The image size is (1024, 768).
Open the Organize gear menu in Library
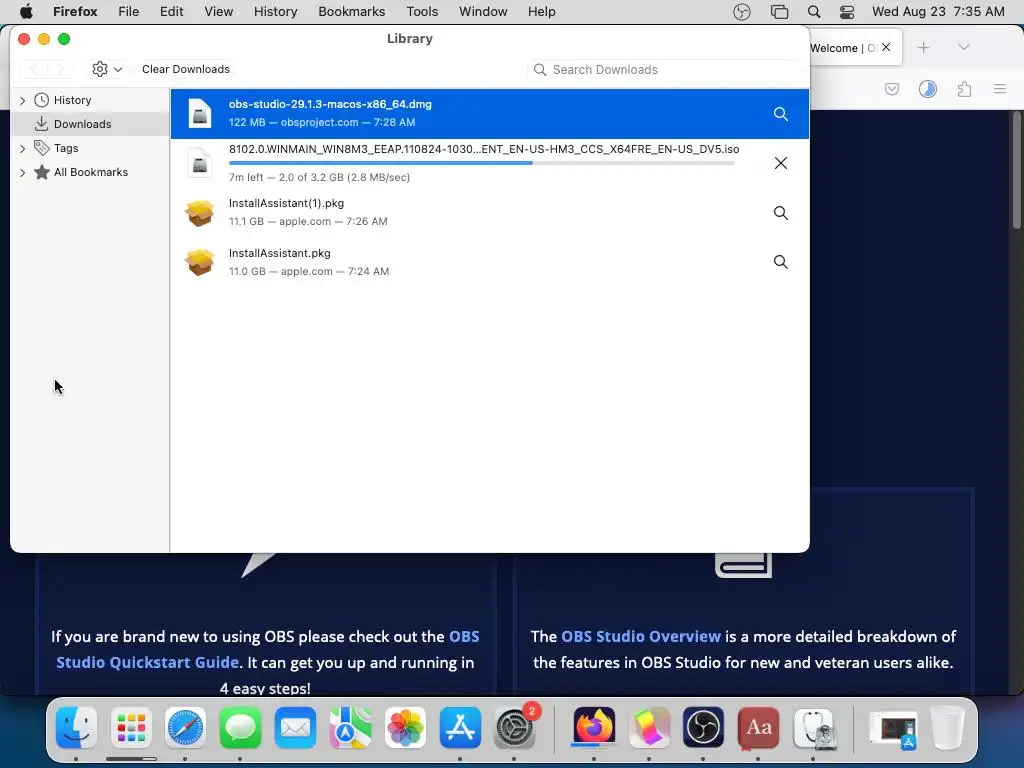pos(107,69)
